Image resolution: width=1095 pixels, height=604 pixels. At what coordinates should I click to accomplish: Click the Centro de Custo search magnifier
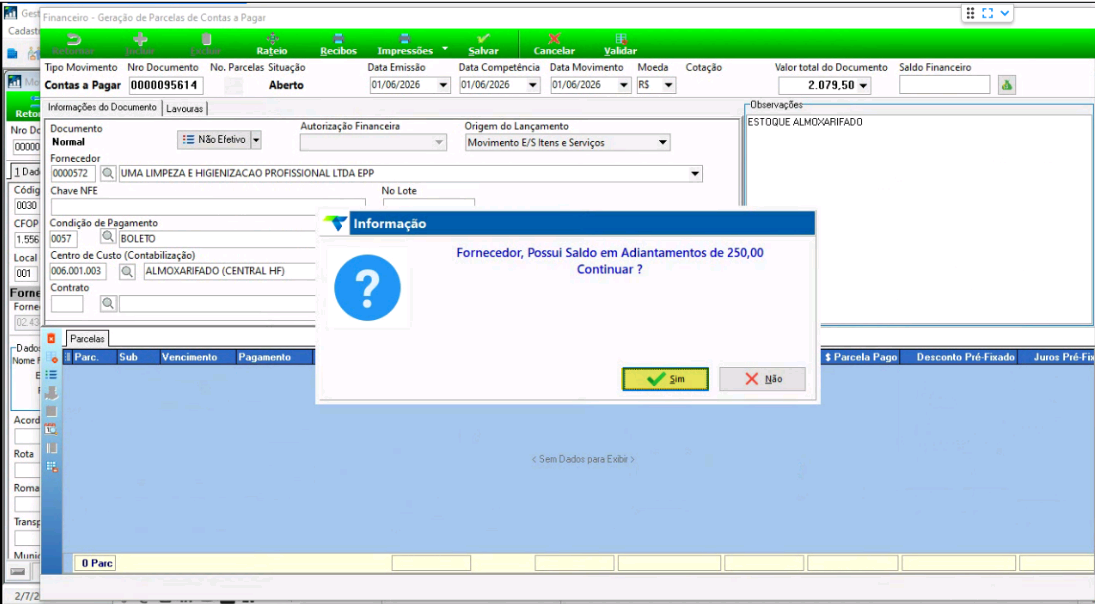click(126, 271)
